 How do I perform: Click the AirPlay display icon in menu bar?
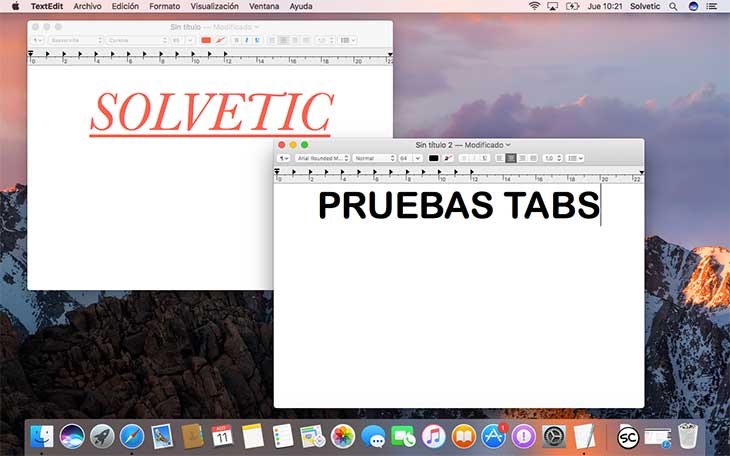553,6
